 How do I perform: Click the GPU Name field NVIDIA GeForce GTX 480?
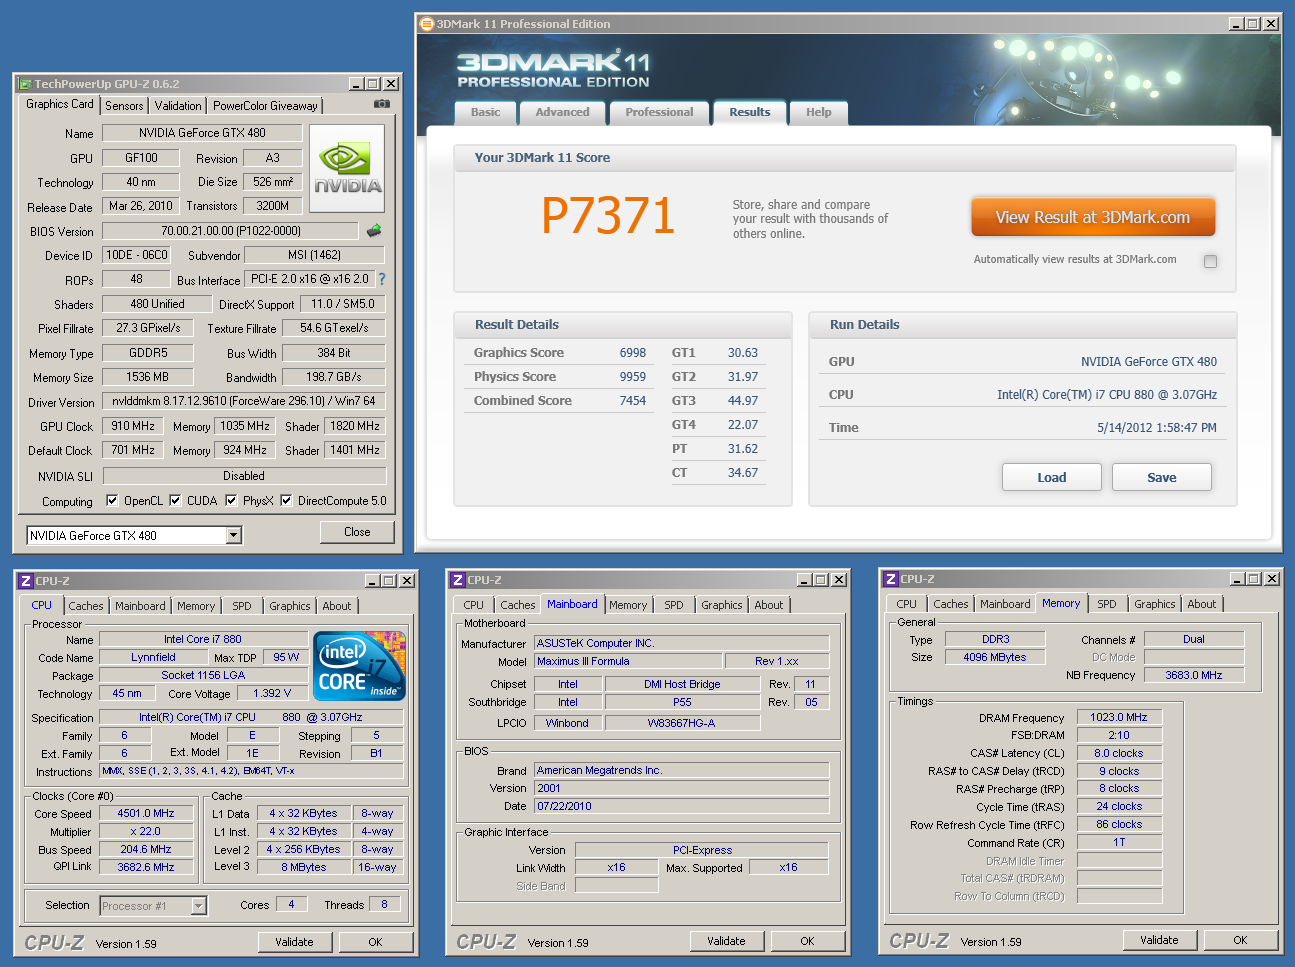pyautogui.click(x=202, y=133)
